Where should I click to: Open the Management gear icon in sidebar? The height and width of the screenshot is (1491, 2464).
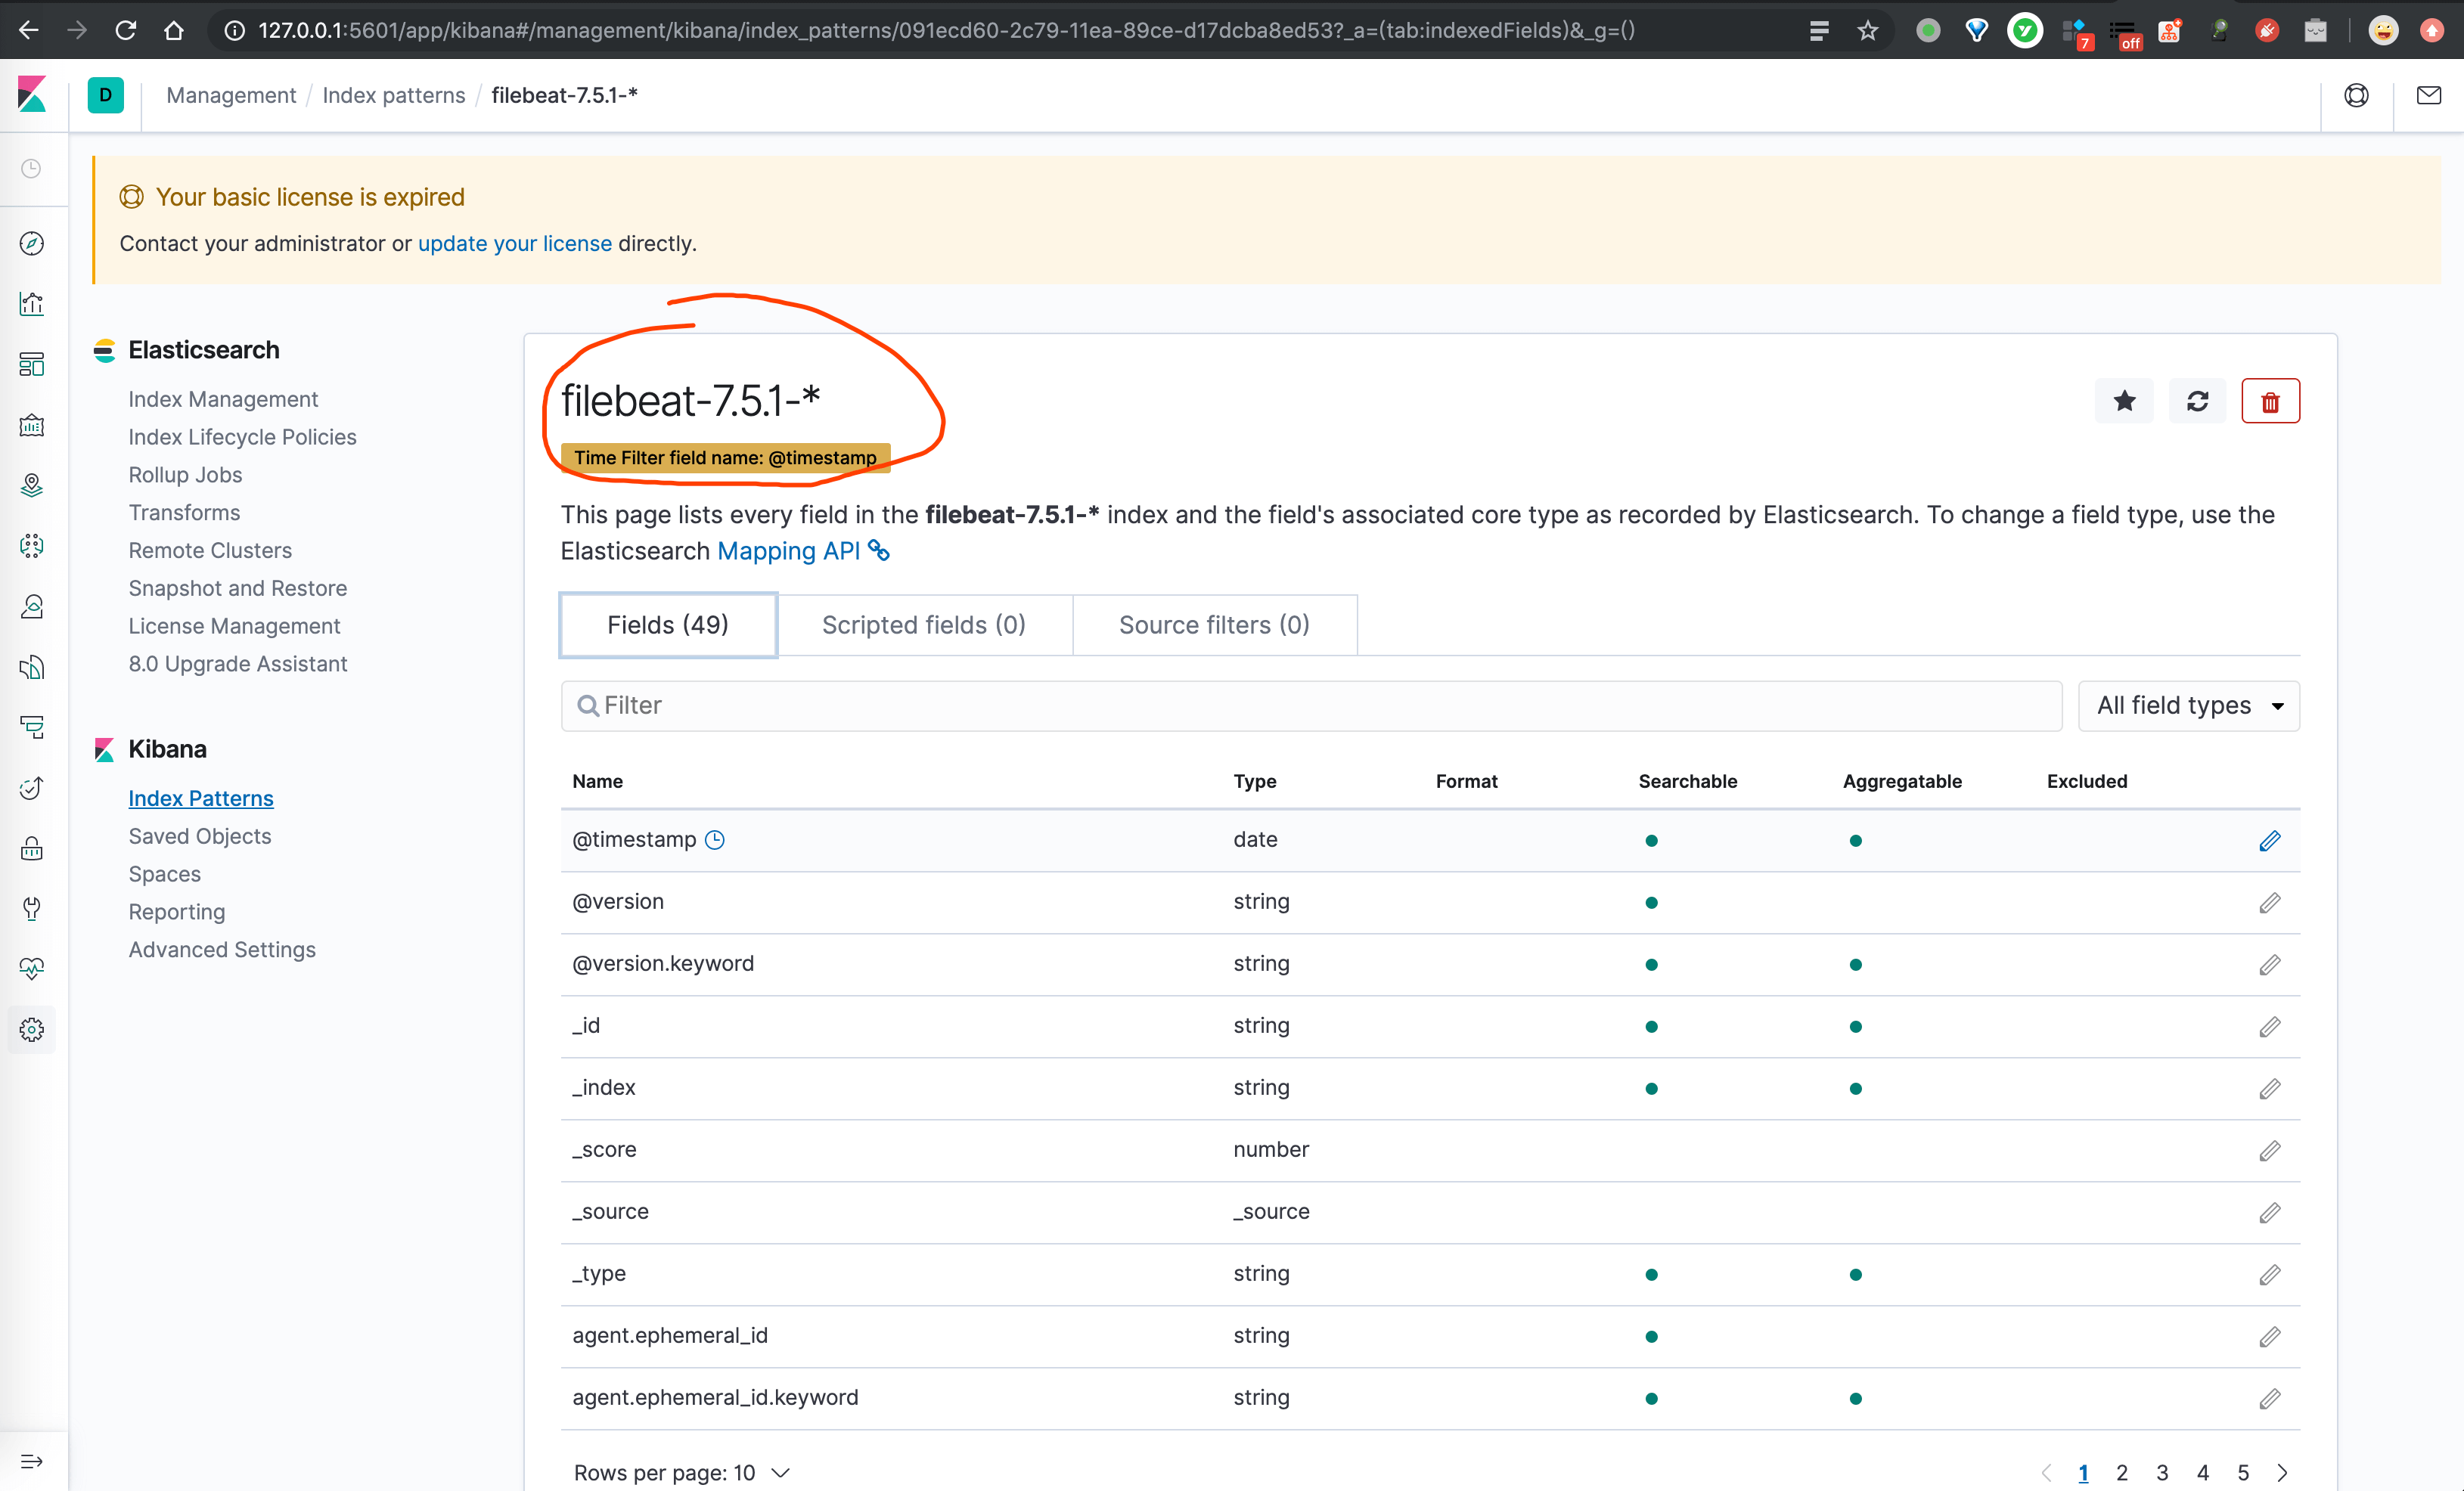[32, 1029]
